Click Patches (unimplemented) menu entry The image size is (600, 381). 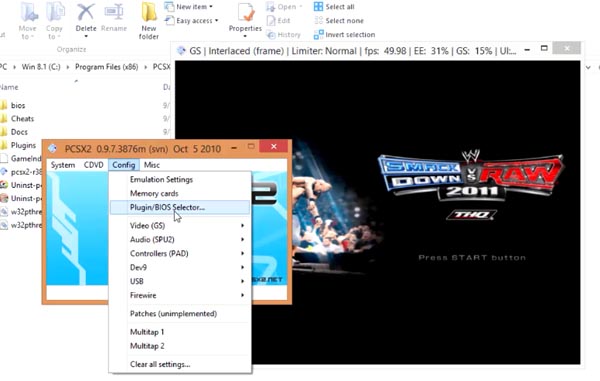click(x=181, y=314)
